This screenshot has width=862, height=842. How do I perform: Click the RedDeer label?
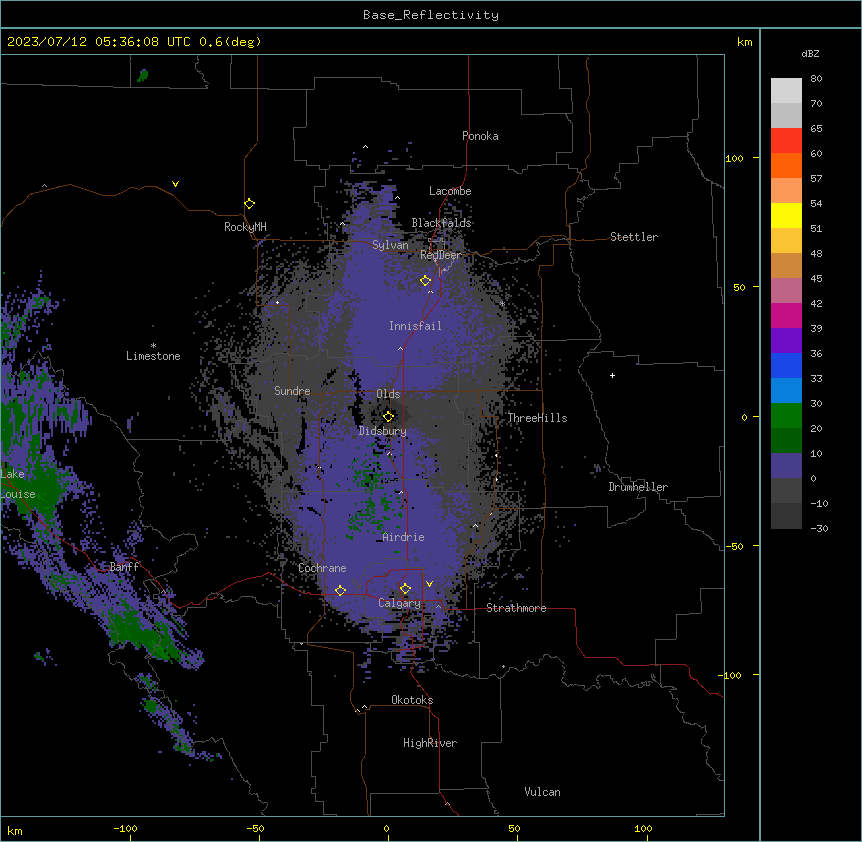click(x=441, y=255)
